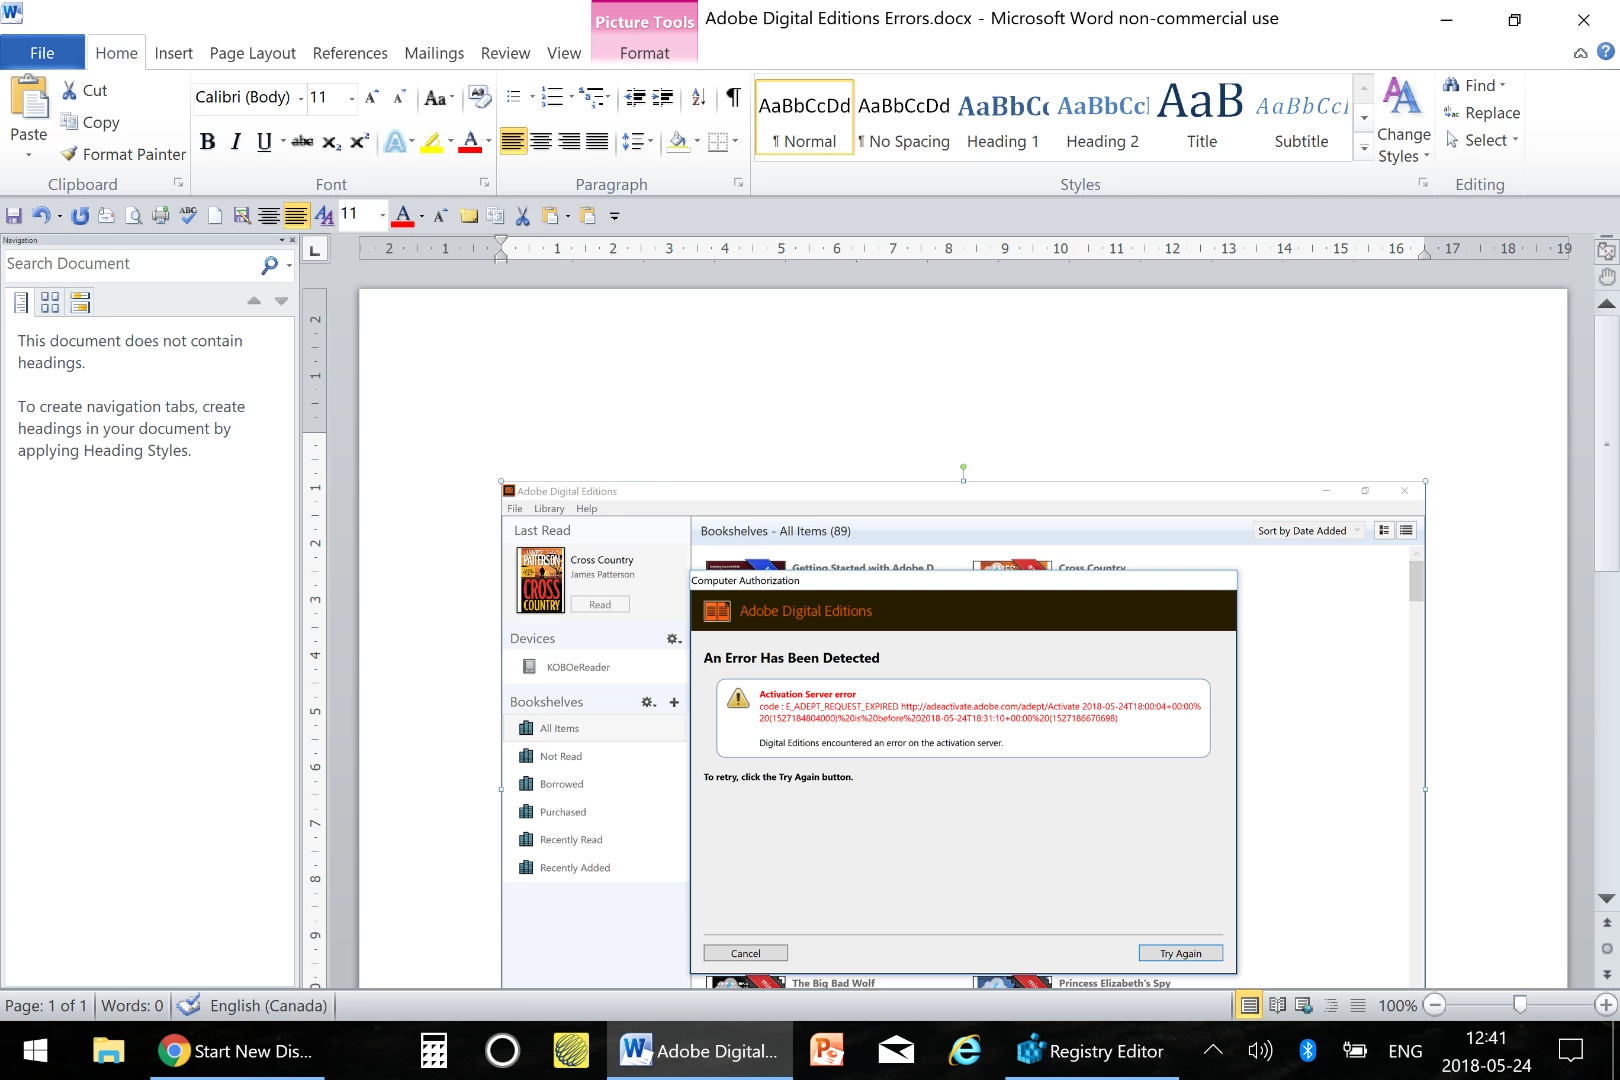Open the Find tool in Editing group

click(x=1474, y=85)
